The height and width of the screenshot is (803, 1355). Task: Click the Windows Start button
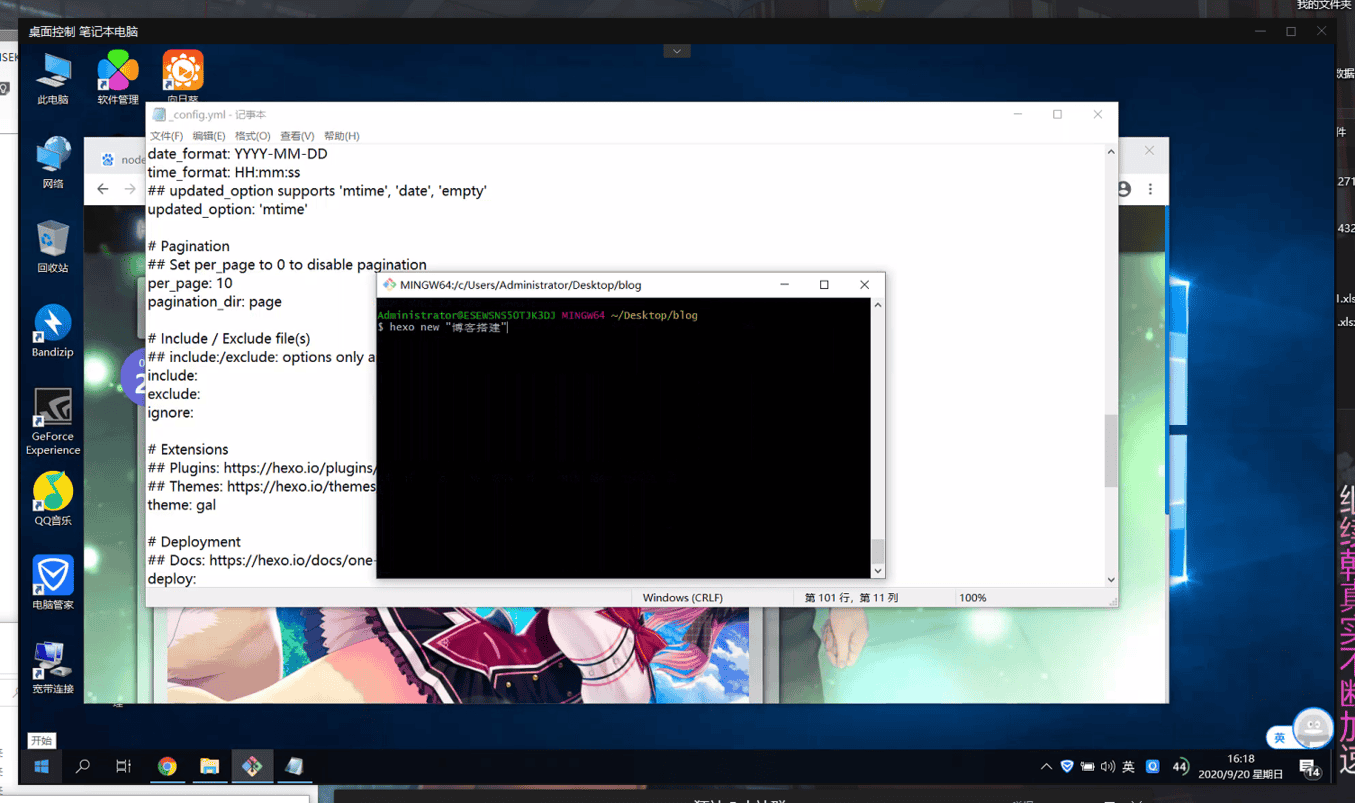click(41, 766)
